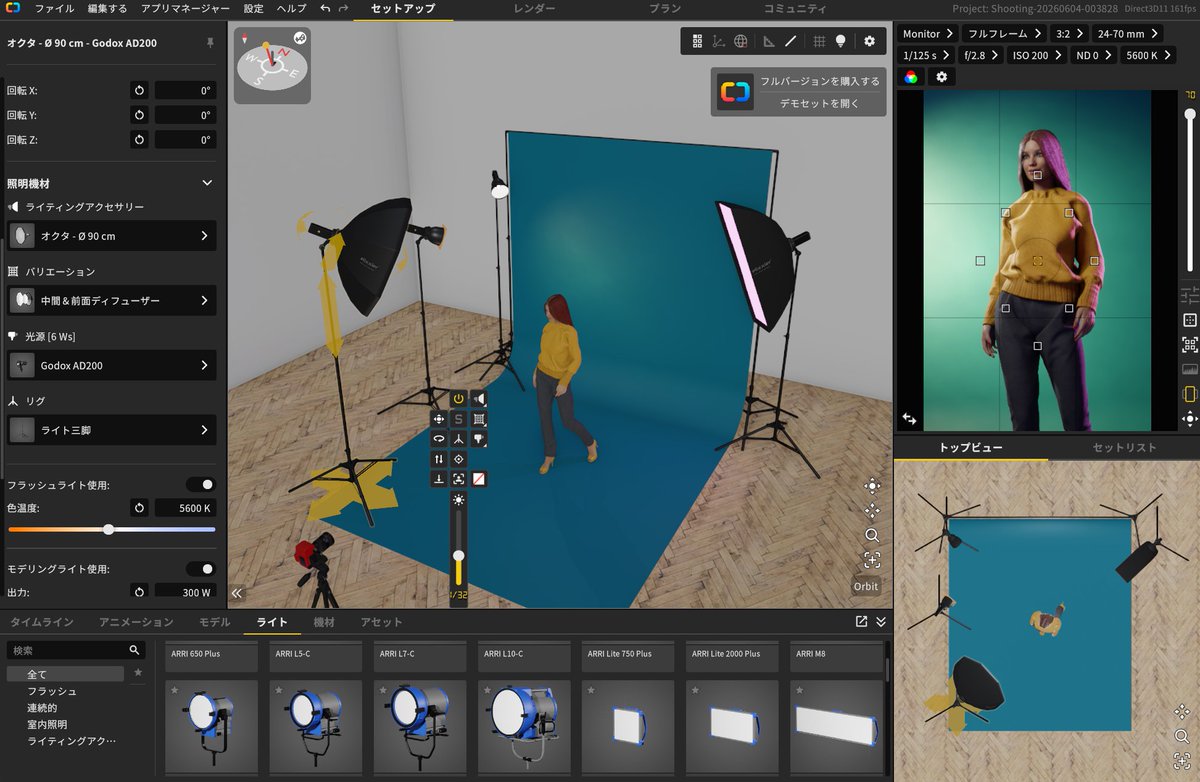Reset the 色温度 value with its reset button
The height and width of the screenshot is (782, 1200).
[139, 508]
